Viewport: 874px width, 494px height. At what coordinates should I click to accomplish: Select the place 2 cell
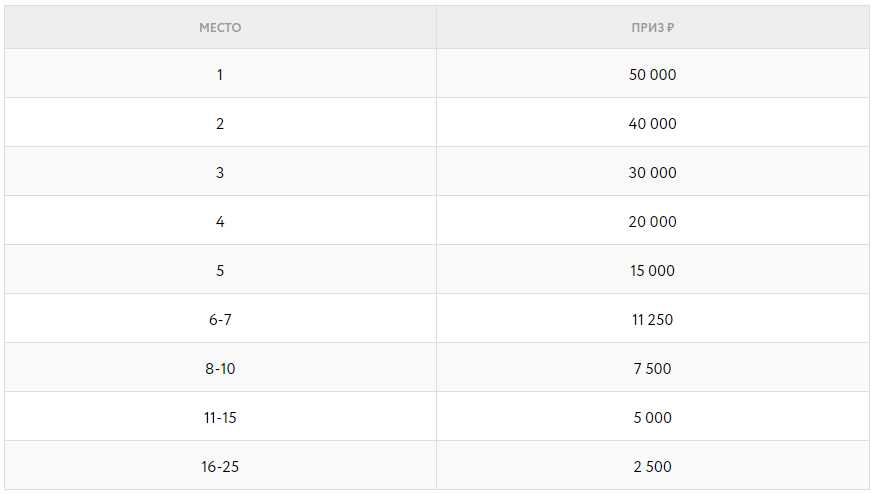click(x=220, y=124)
